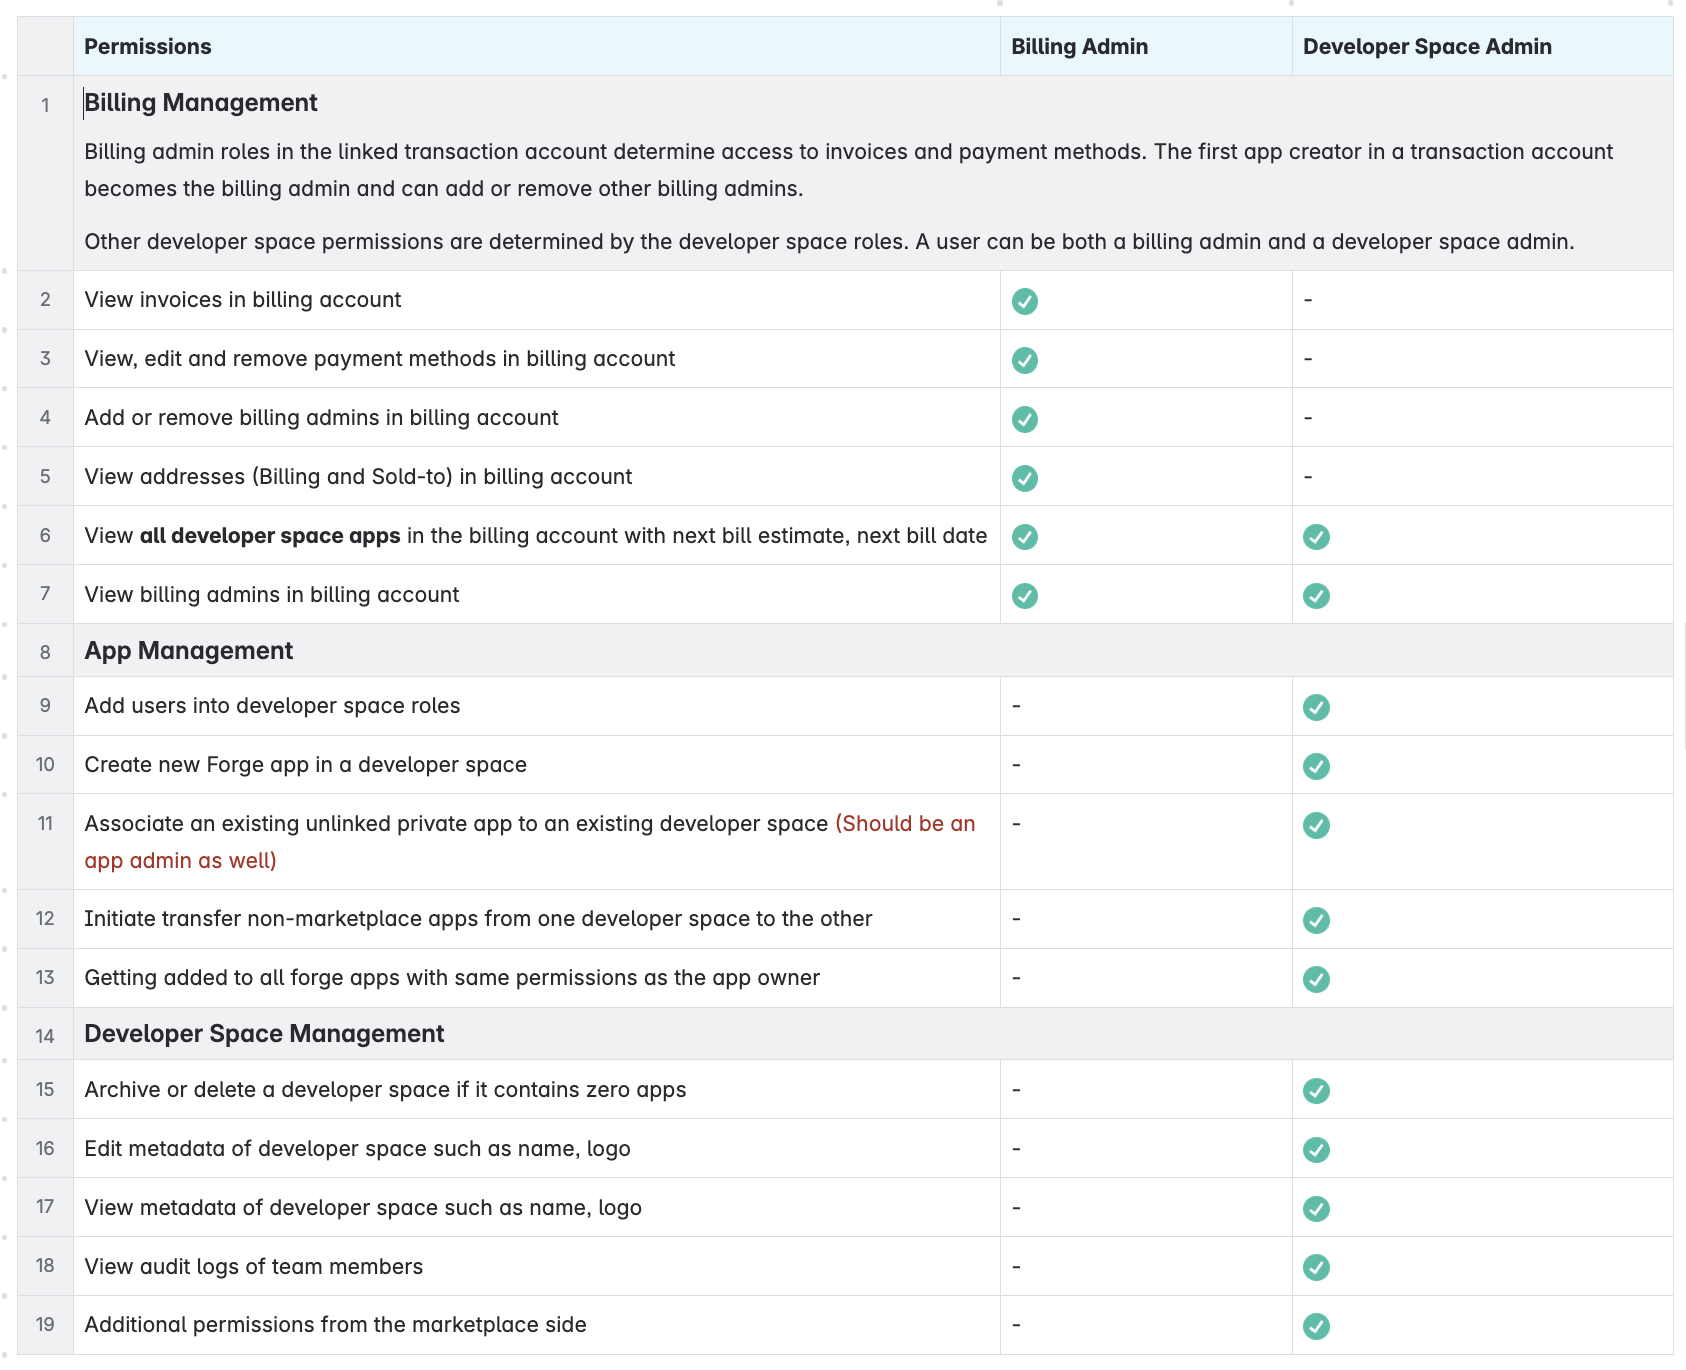Click the checkmark for Add users into developer space roles
Image resolution: width=1686 pixels, height=1370 pixels.
(x=1316, y=707)
